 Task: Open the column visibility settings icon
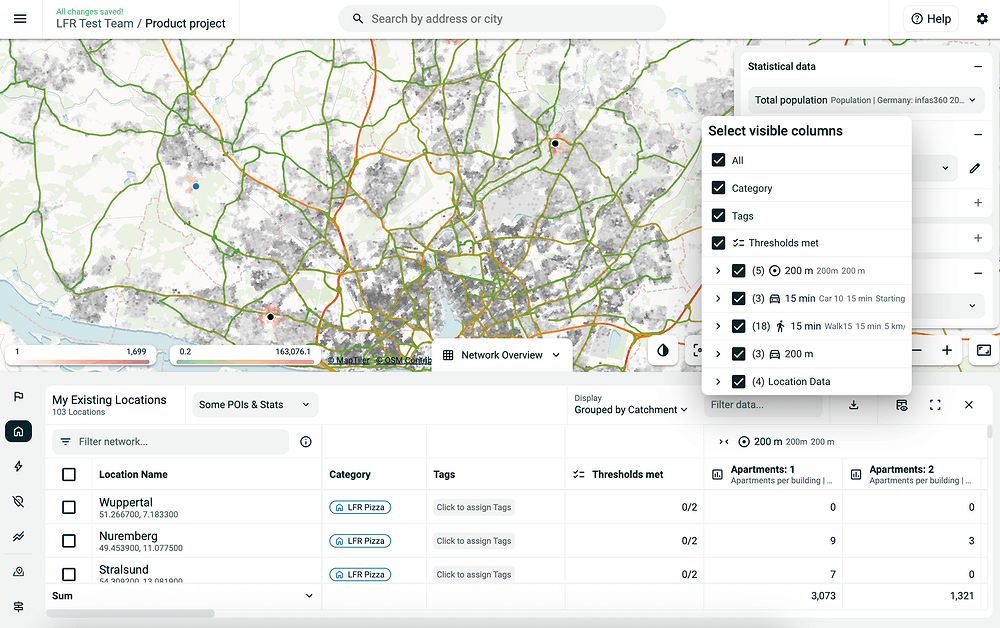(x=901, y=405)
